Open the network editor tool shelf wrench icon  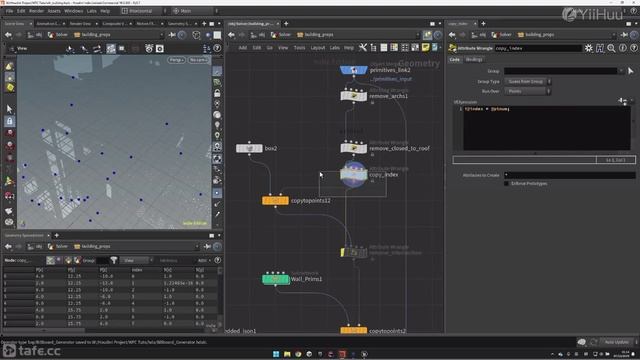point(362,48)
